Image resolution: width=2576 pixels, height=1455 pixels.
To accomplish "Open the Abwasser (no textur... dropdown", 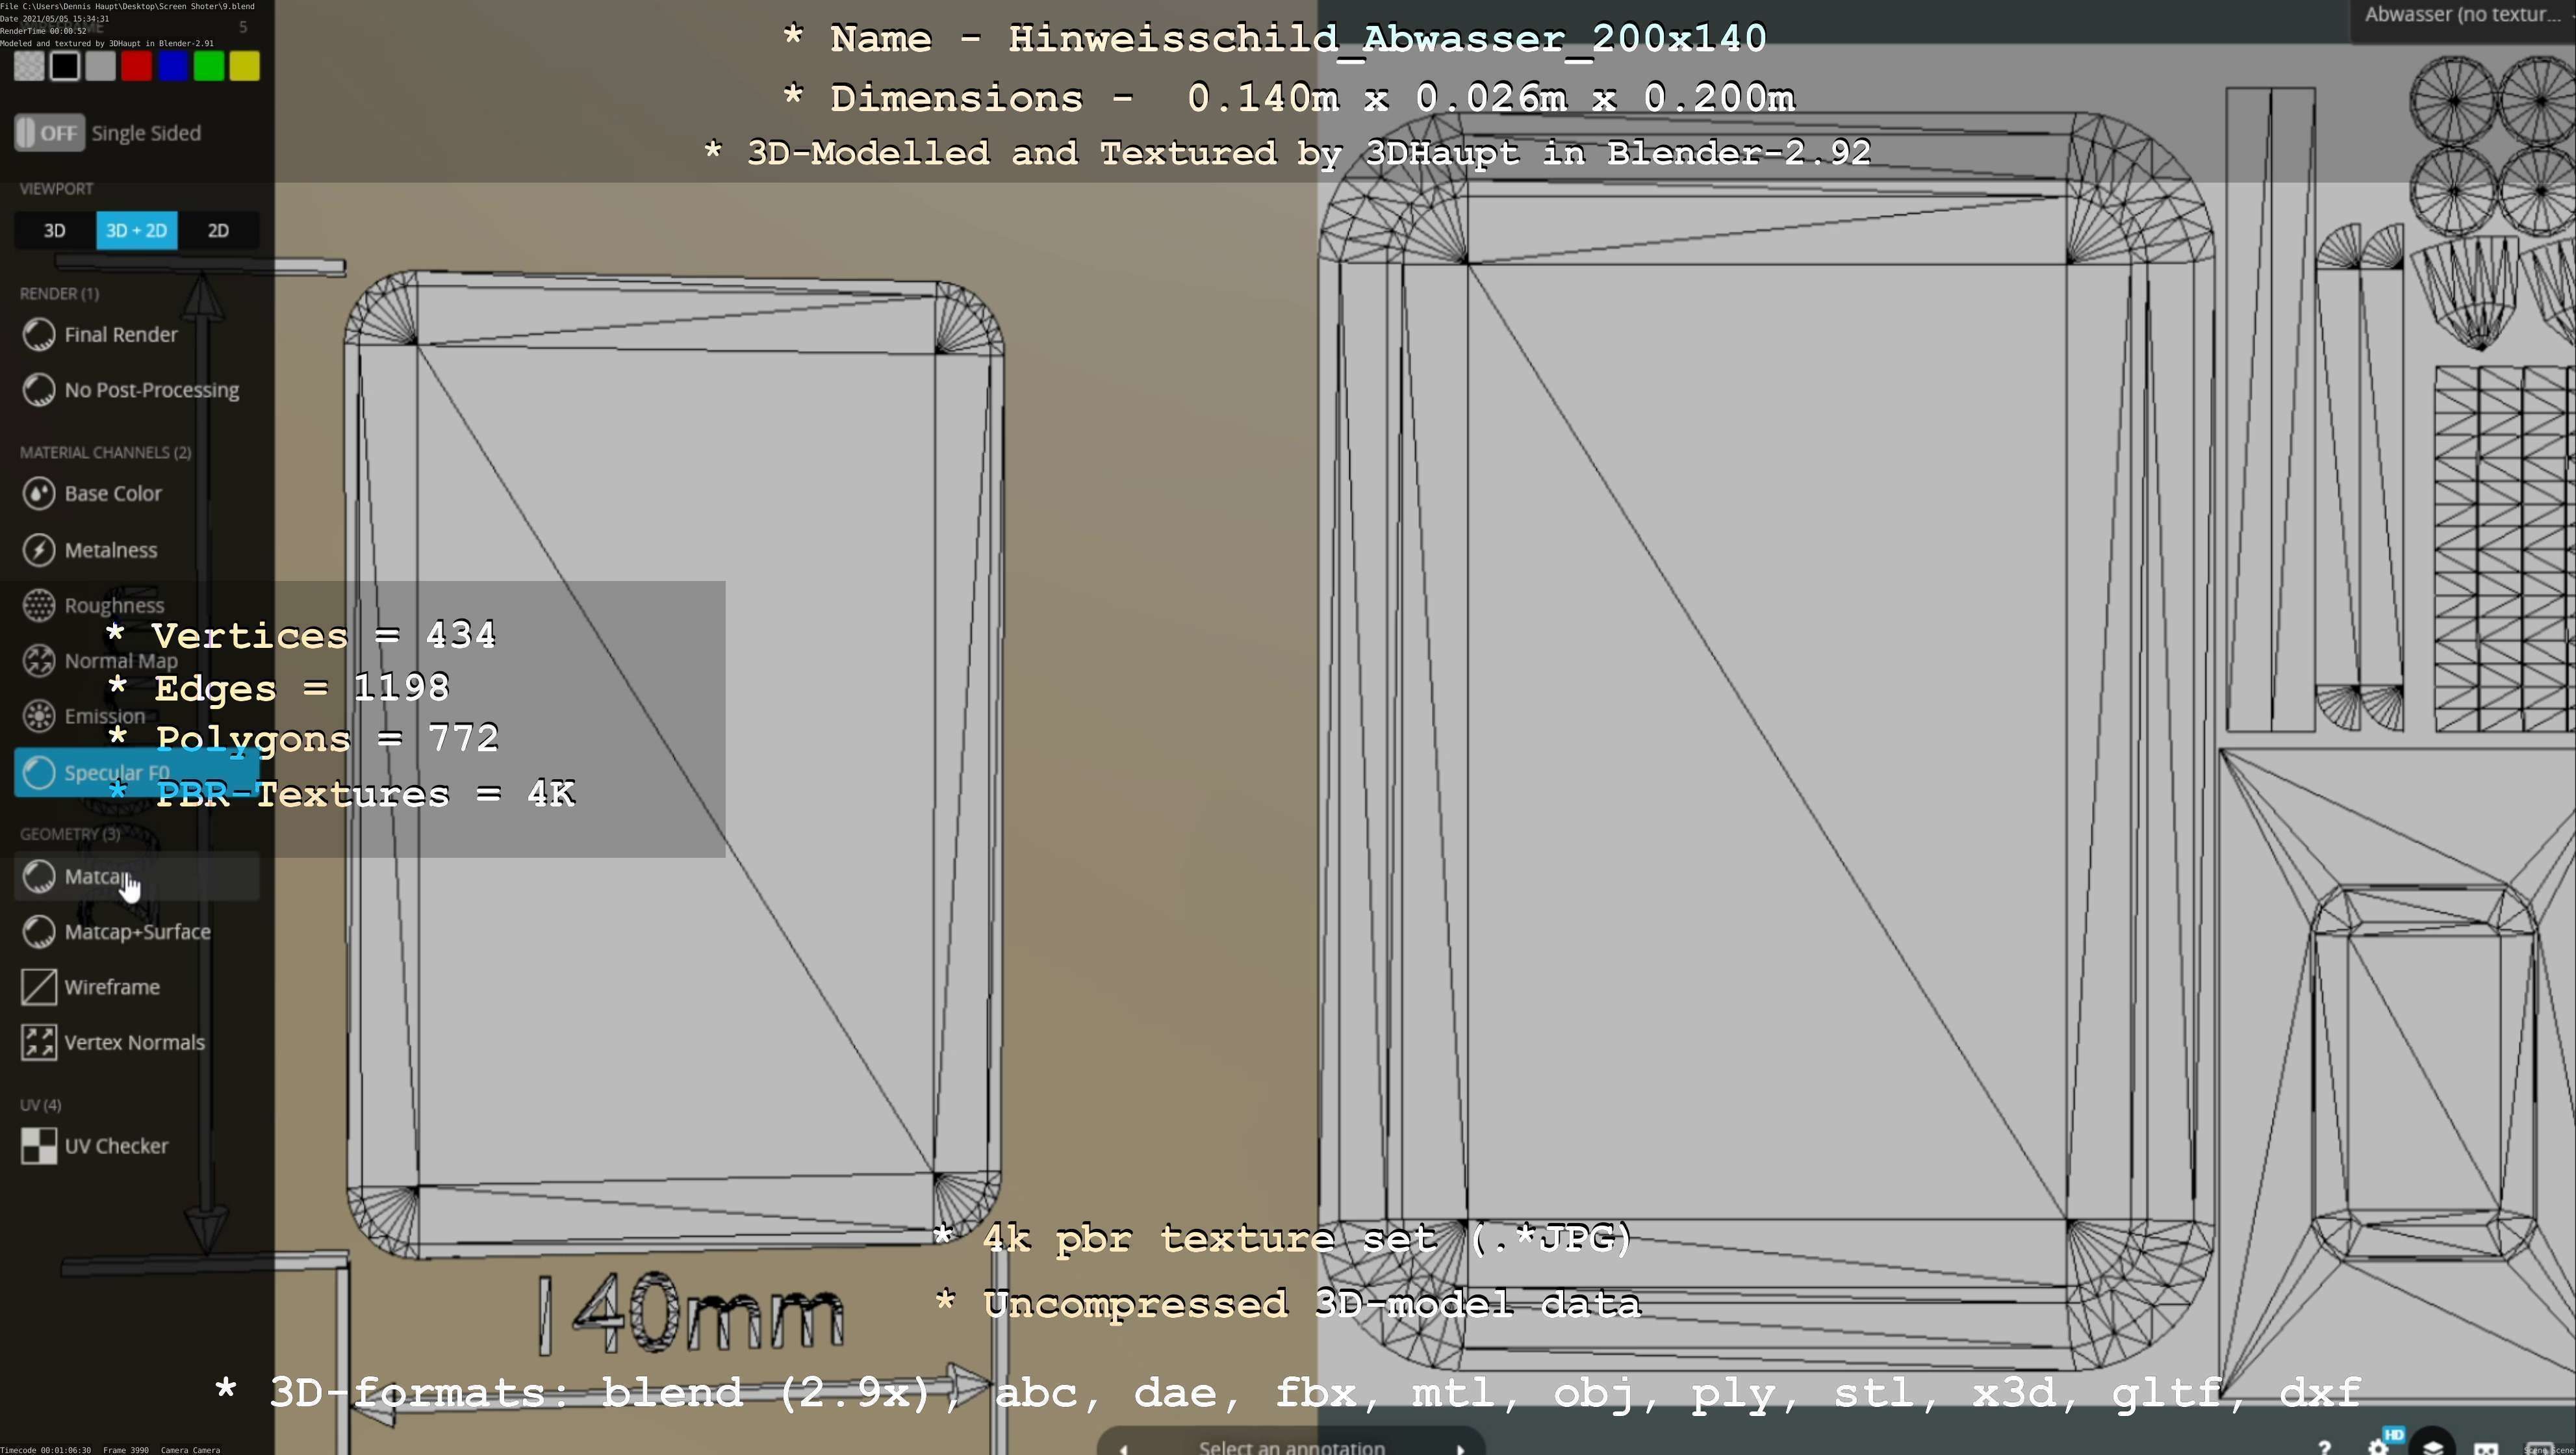I will 2462,15.
